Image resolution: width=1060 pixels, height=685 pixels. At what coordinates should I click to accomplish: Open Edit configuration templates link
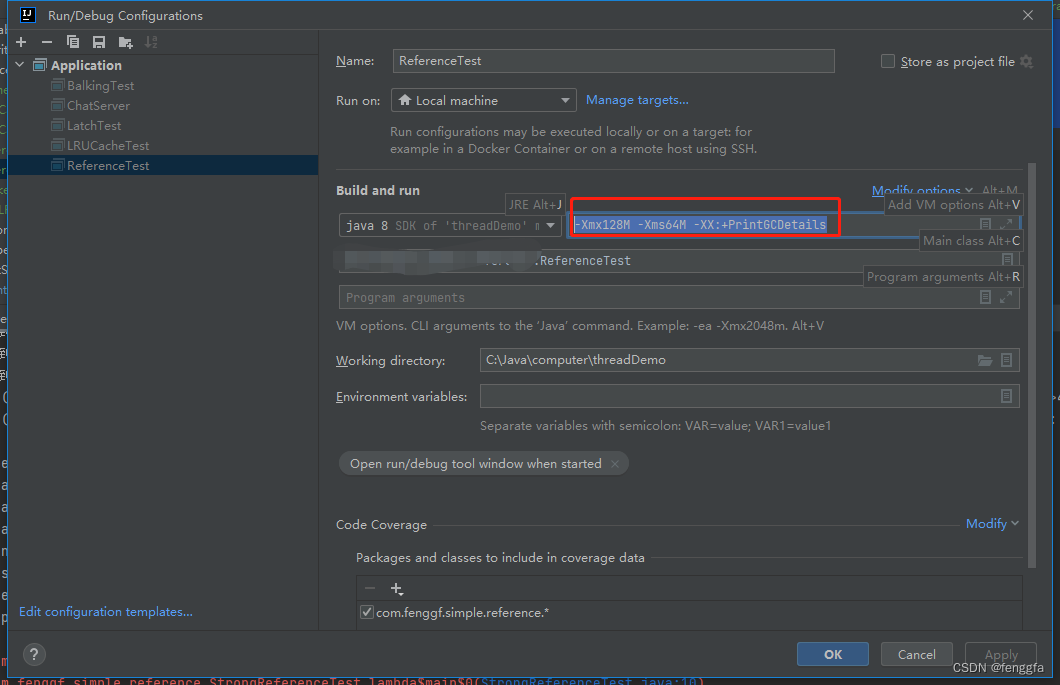point(105,611)
